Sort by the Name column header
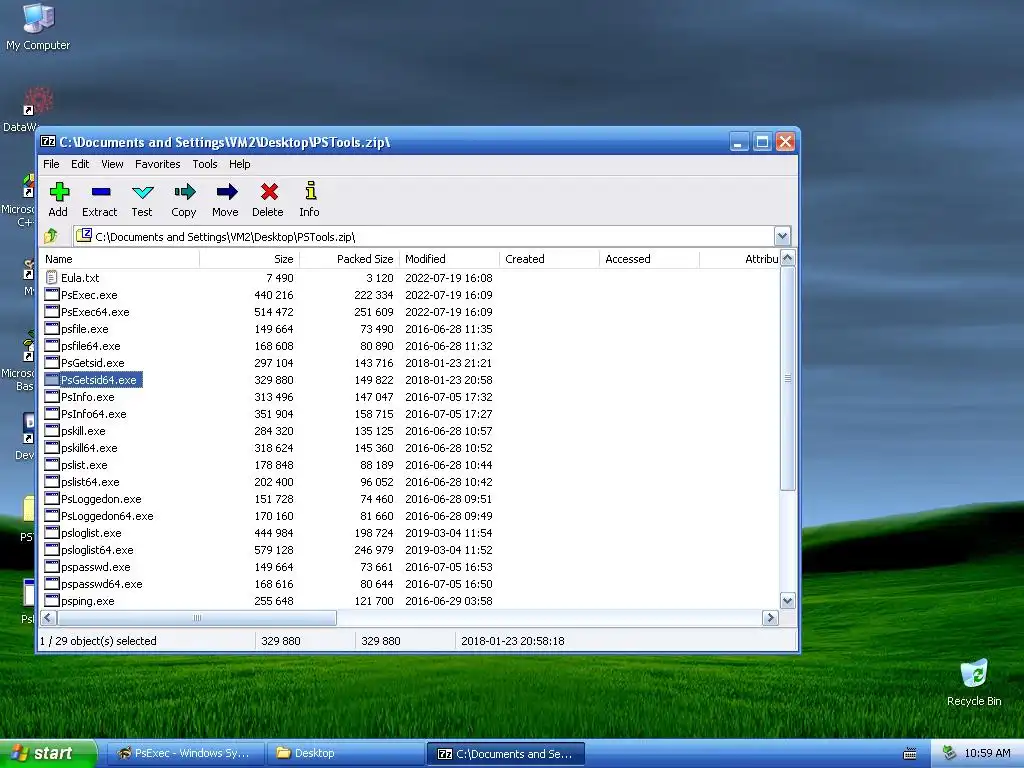Screen dimensions: 1024x768 coord(120,259)
